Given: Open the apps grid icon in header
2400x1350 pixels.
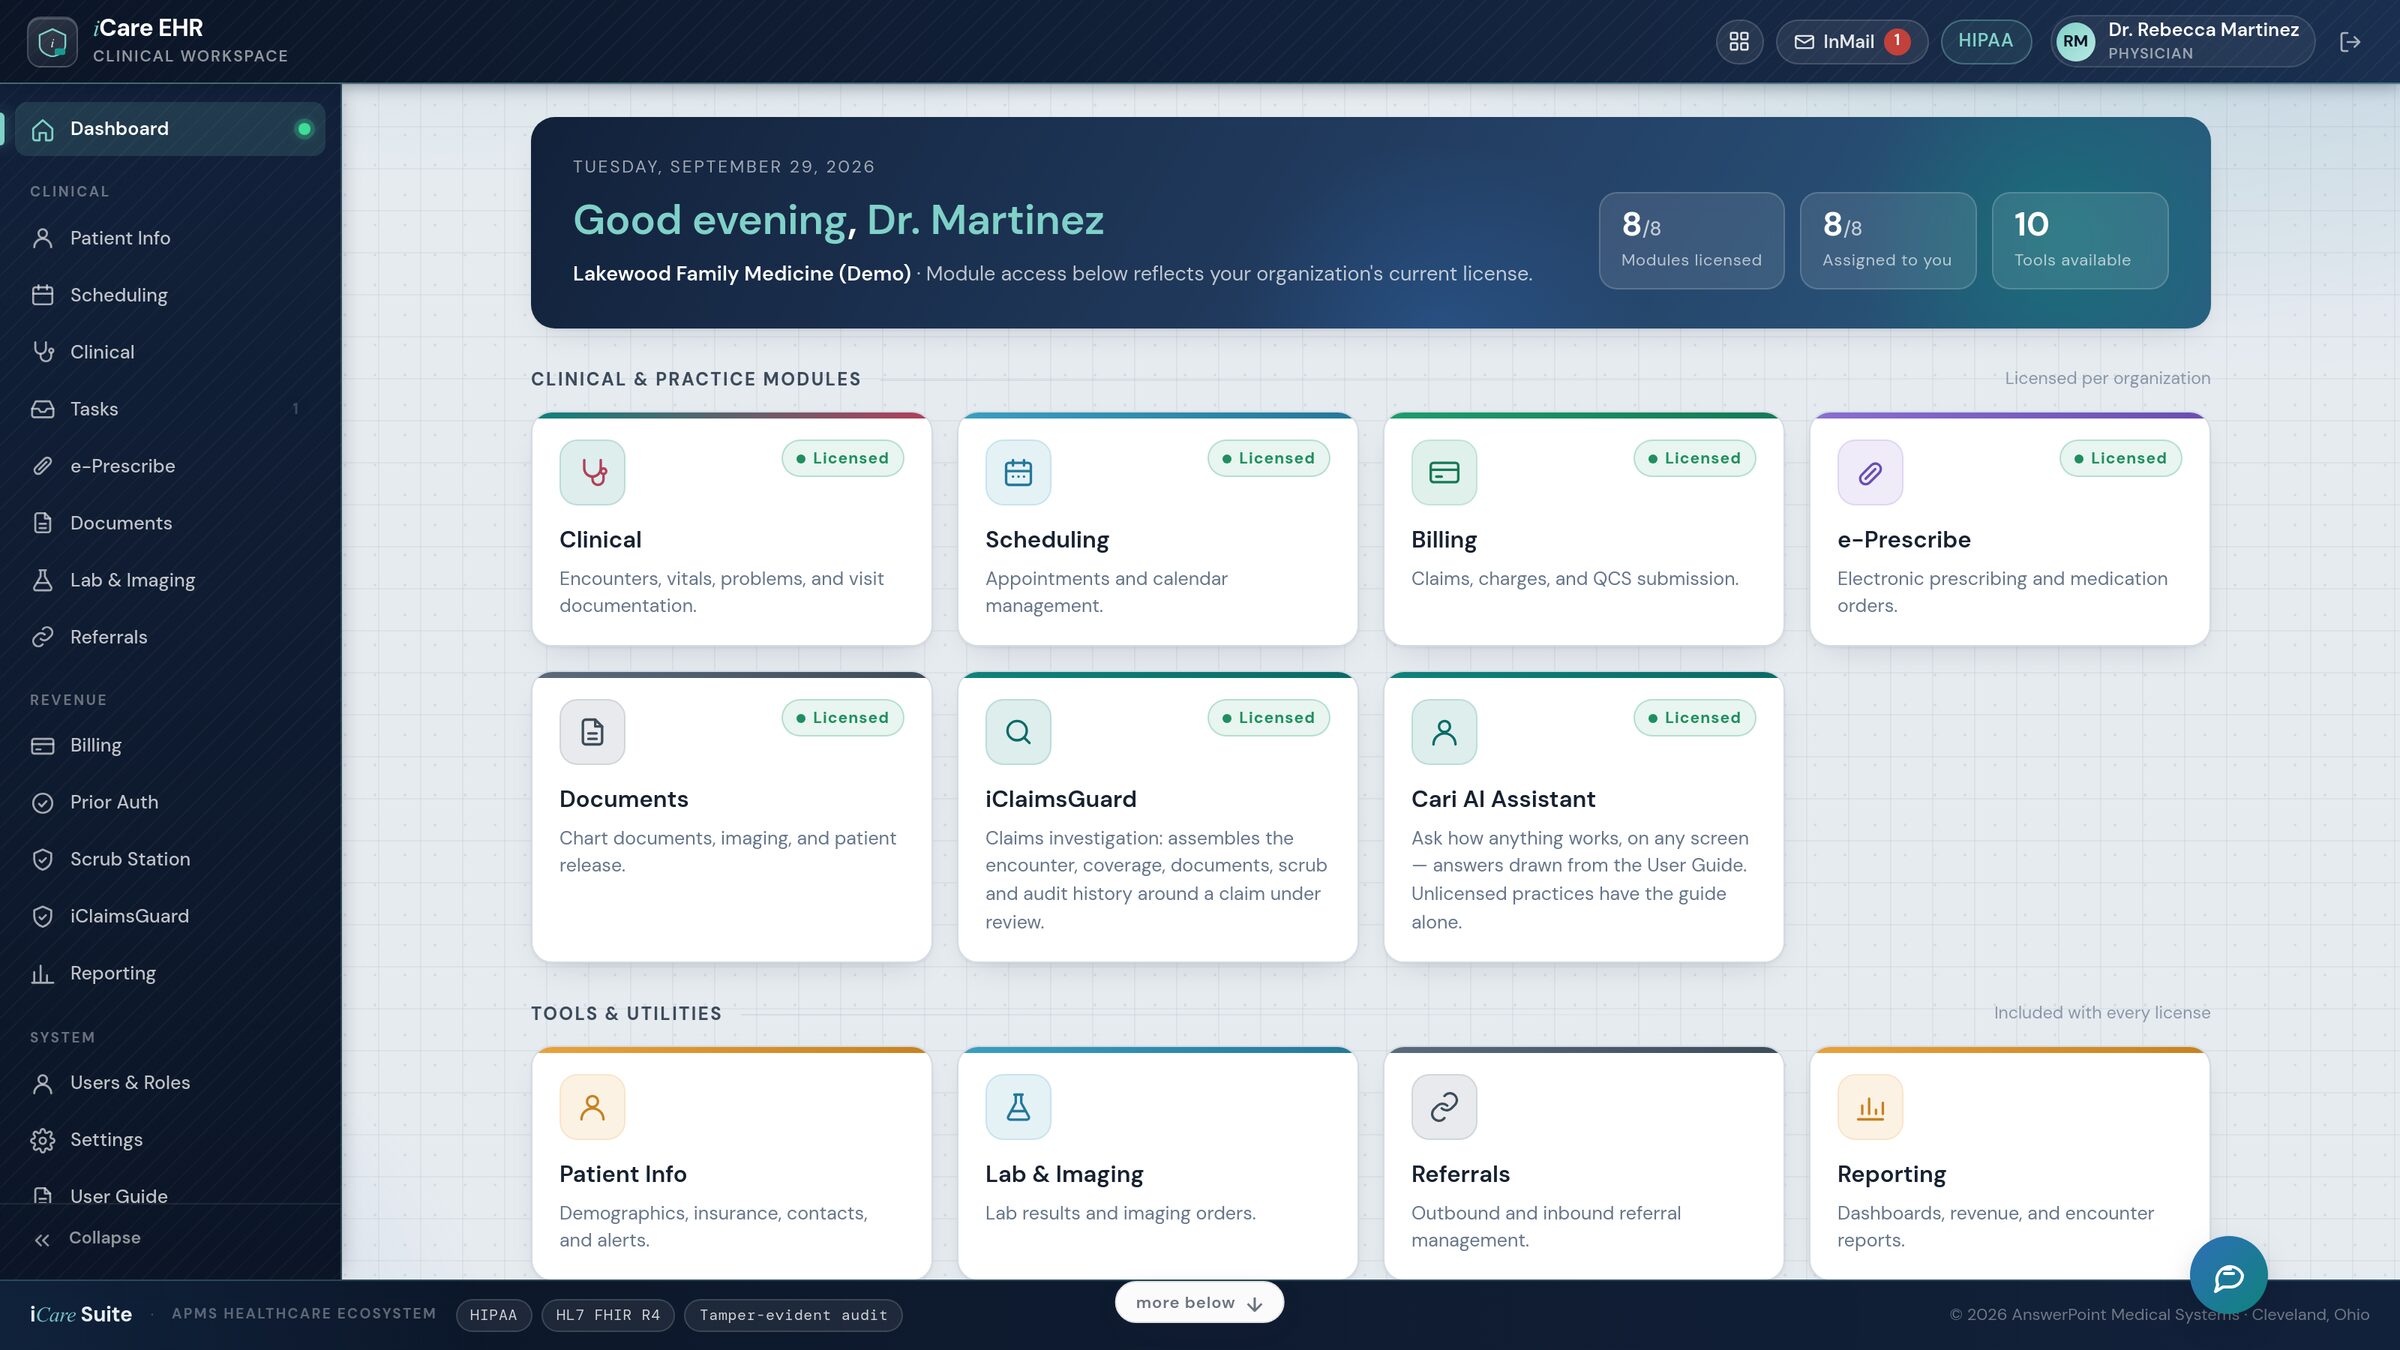Looking at the screenshot, I should pyautogui.click(x=1739, y=41).
